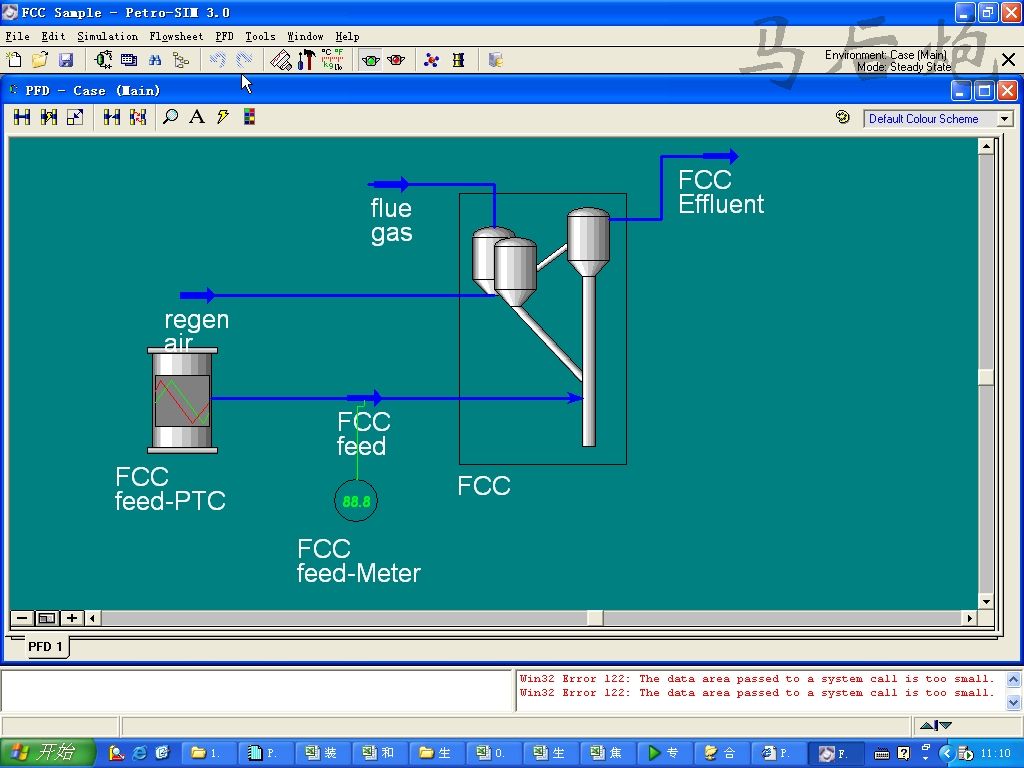1024x768 pixels.
Task: Open the new case blank page icon
Action: pyautogui.click(x=14, y=60)
